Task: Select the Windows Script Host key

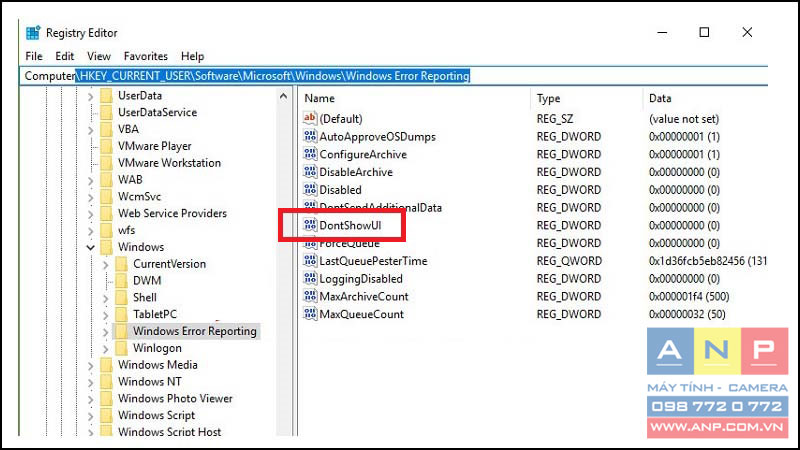Action: pos(169,432)
